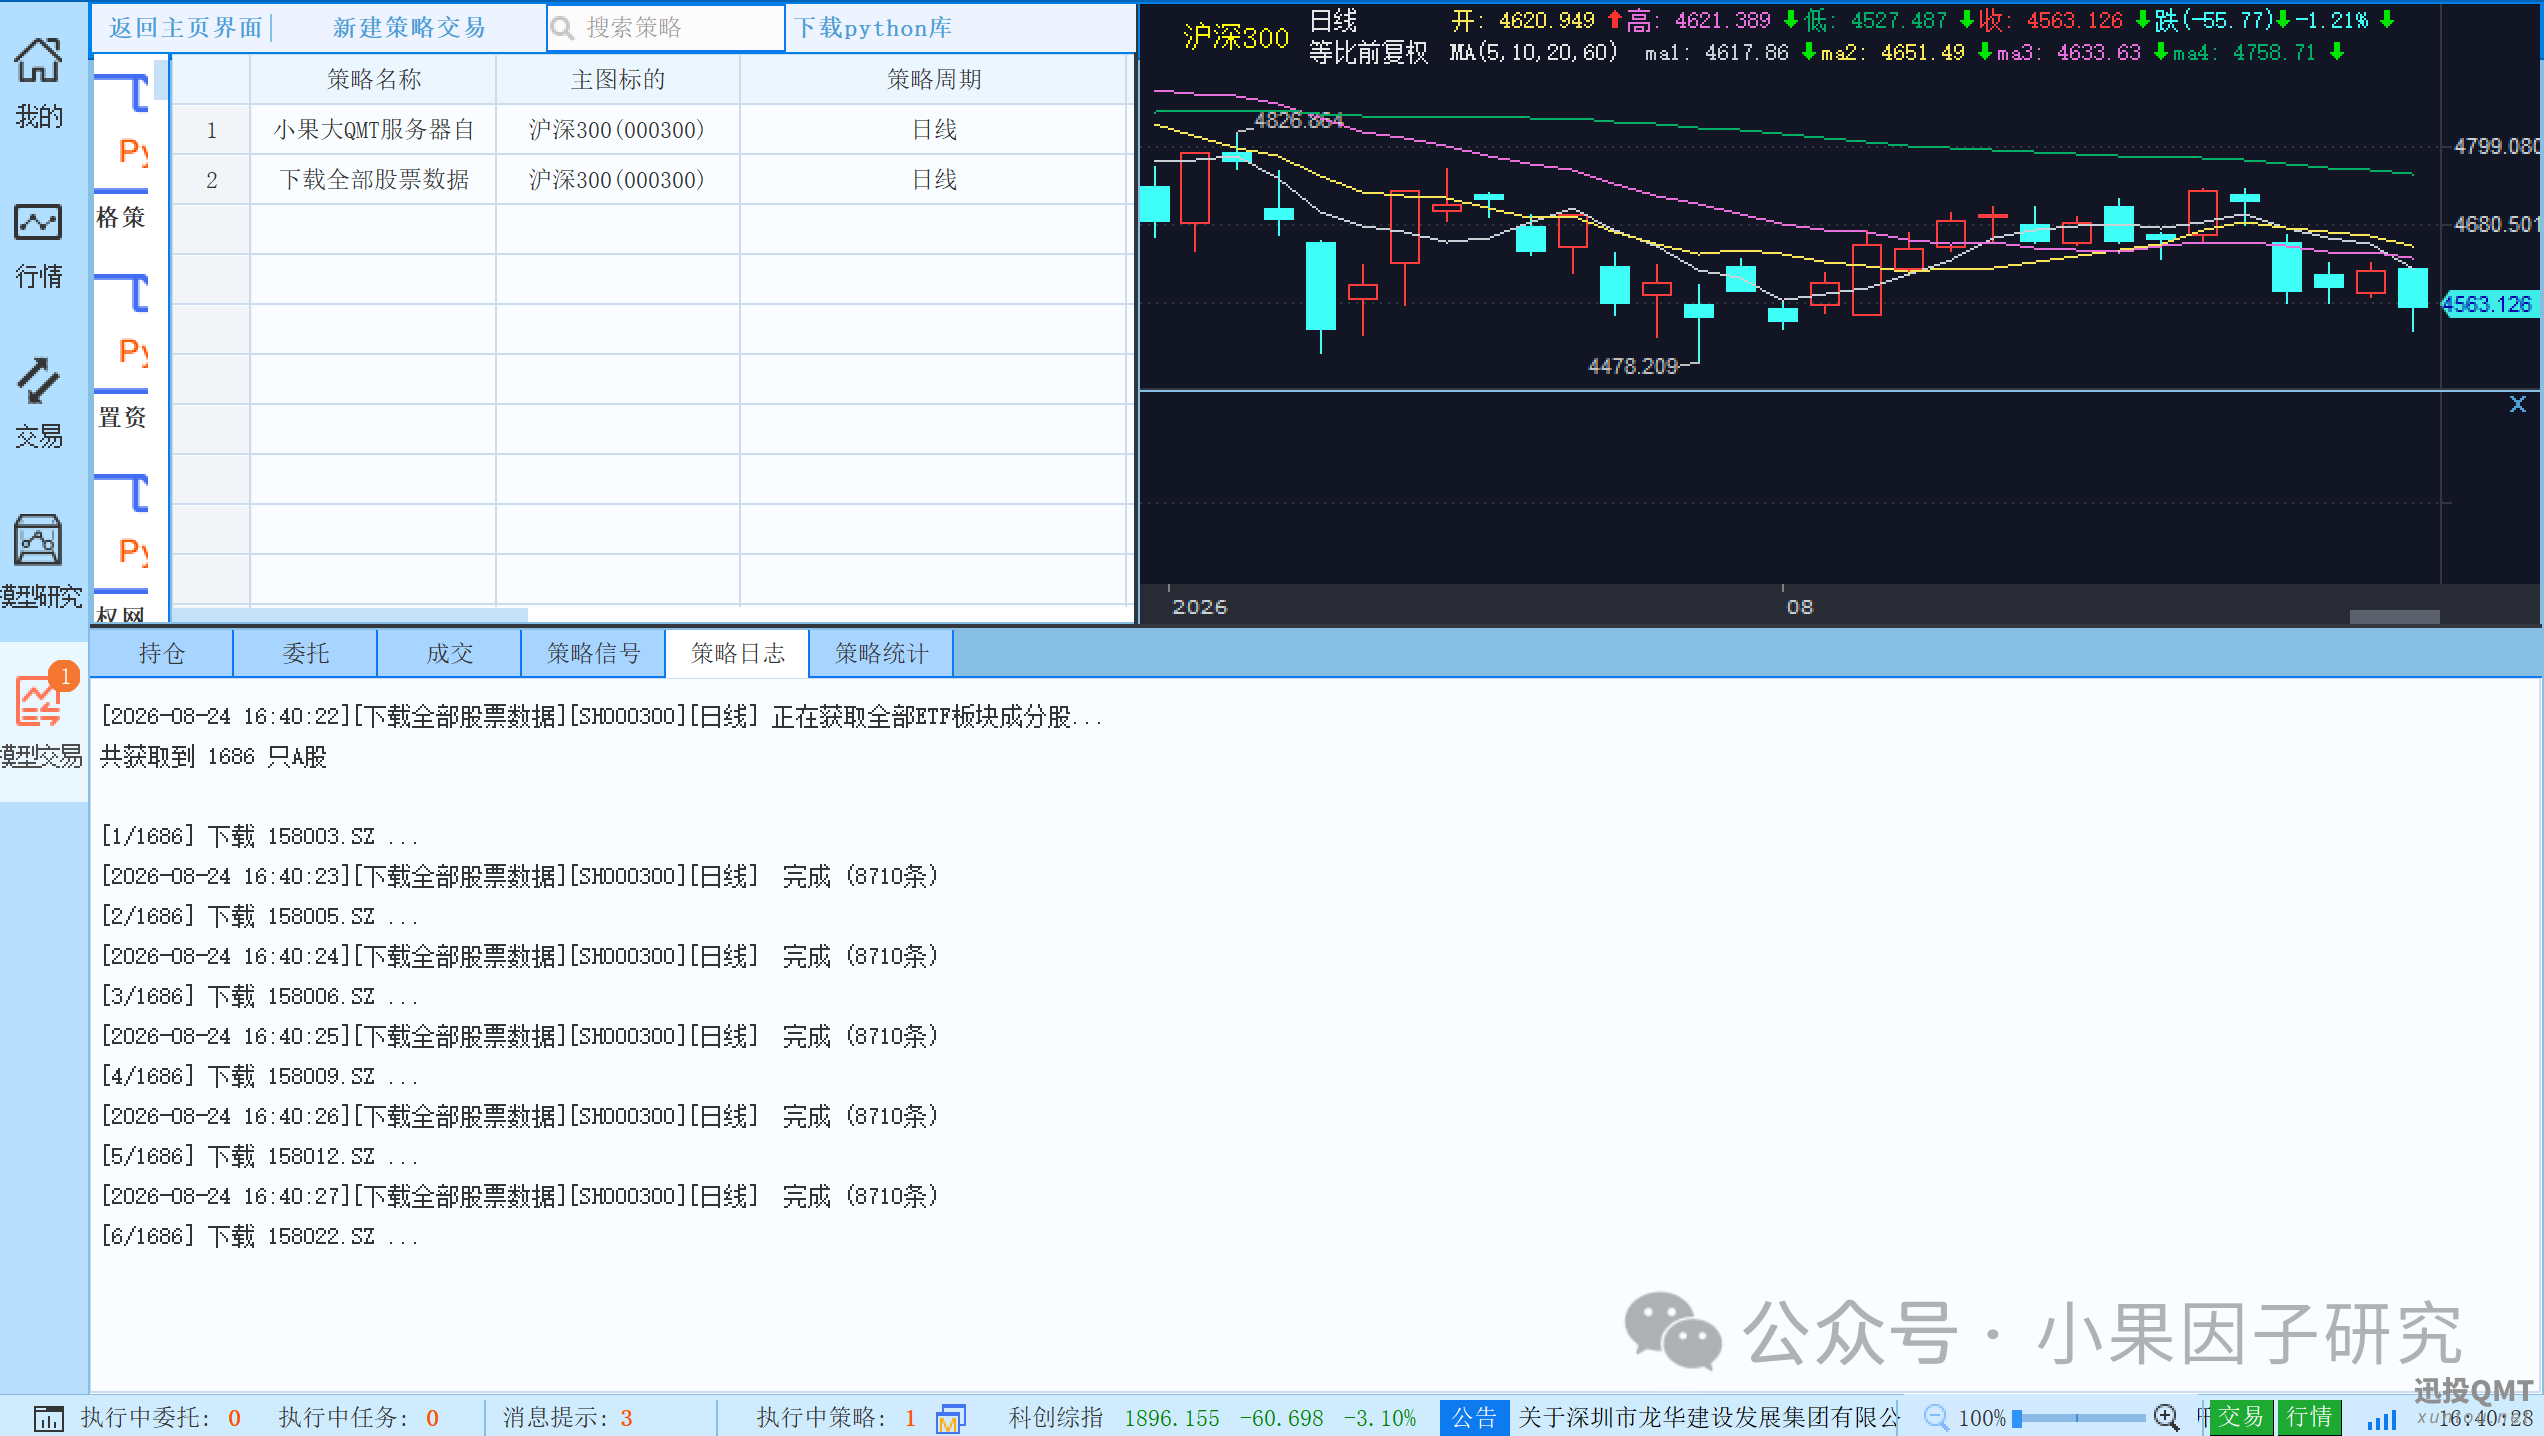This screenshot has width=2544, height=1436.
Task: Switch to 策略日志 tab
Action: click(738, 653)
